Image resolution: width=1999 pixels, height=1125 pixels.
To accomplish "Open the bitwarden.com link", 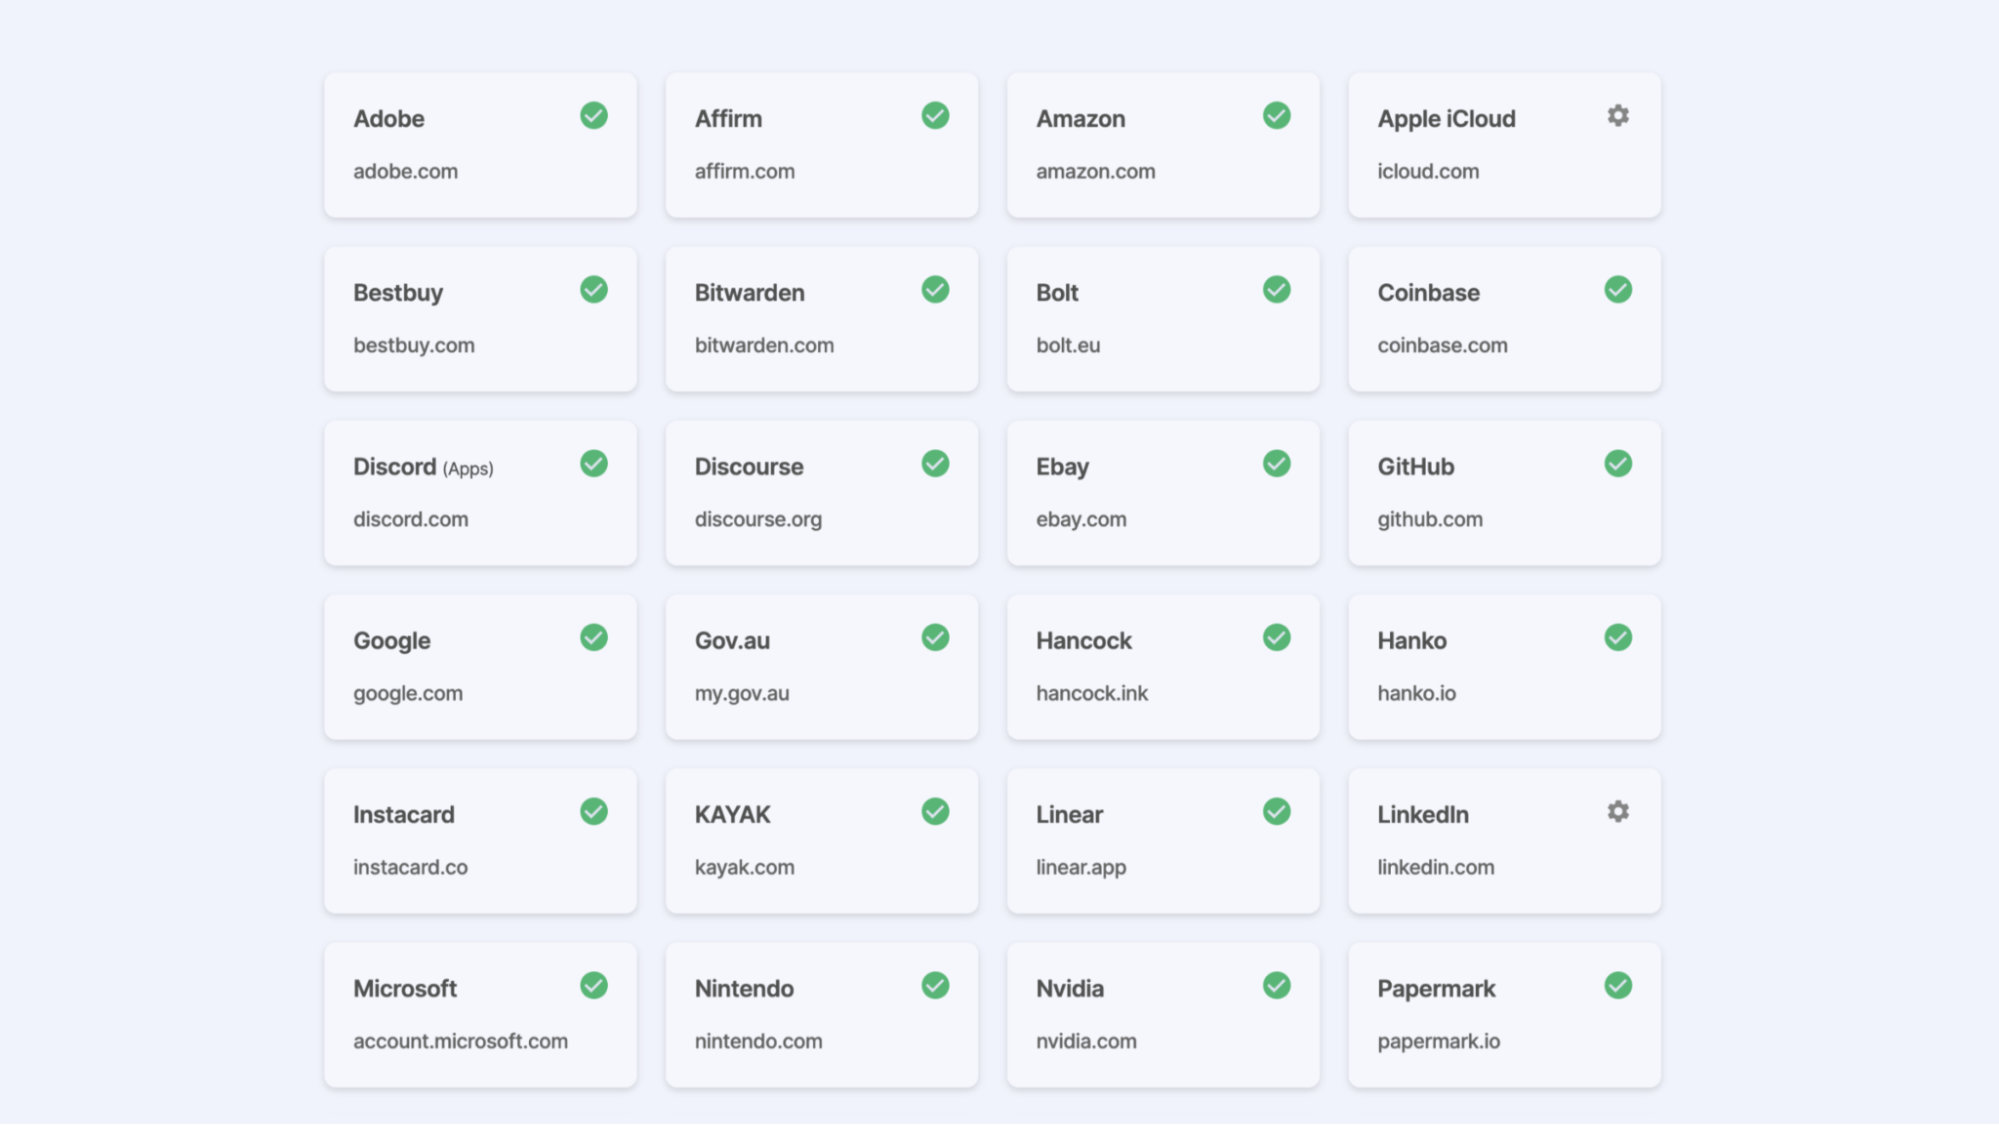I will [764, 345].
